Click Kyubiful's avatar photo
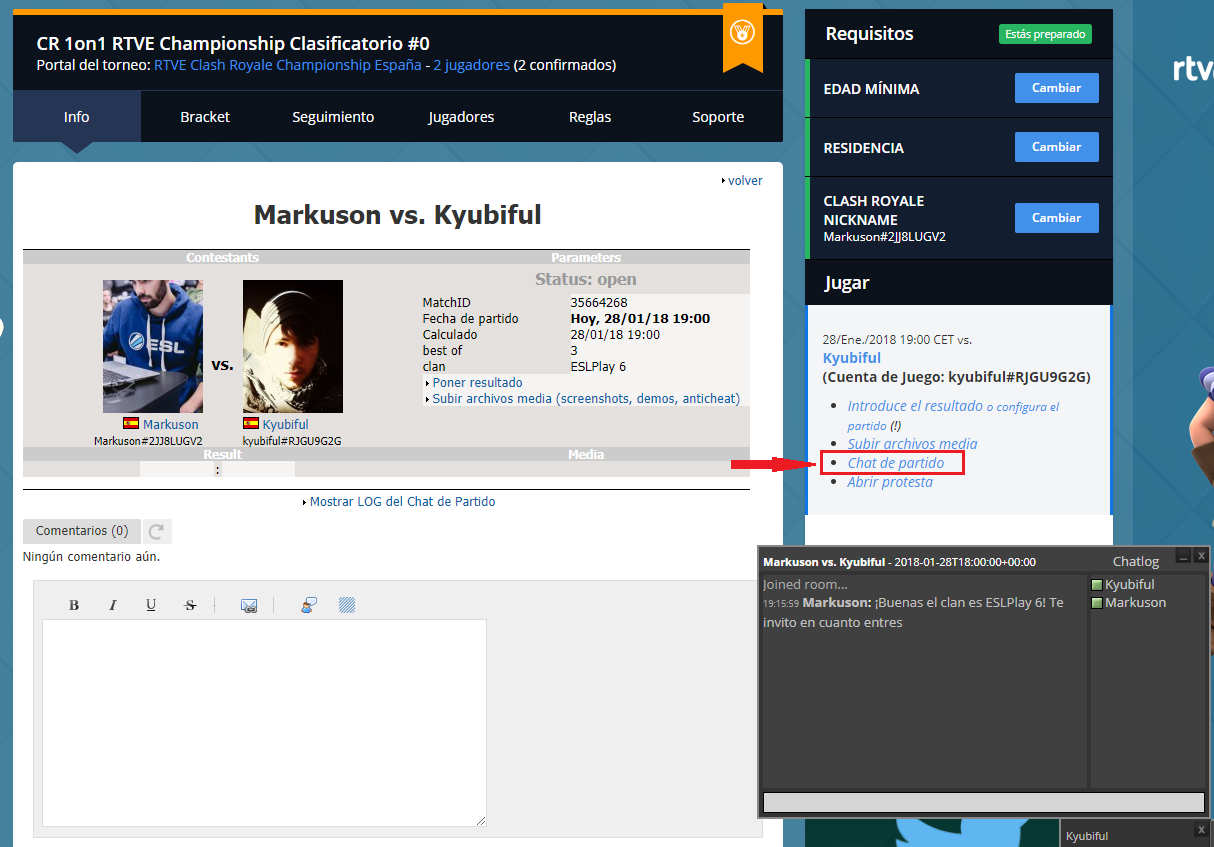 click(293, 346)
